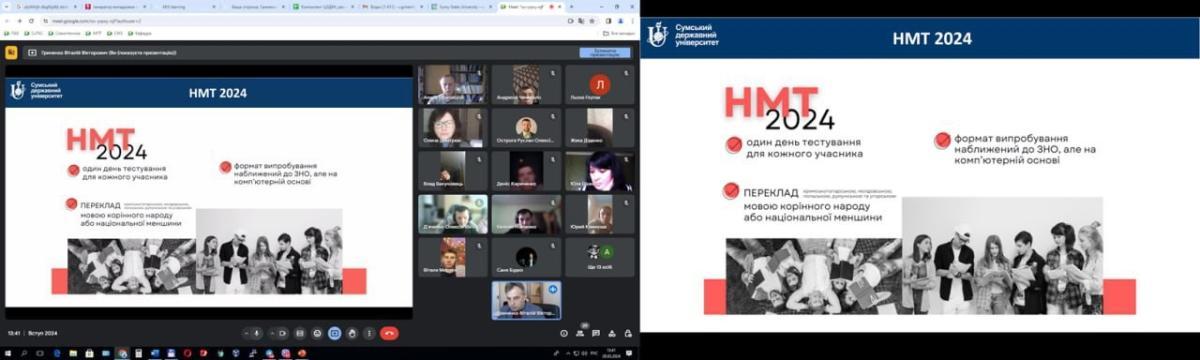
Task: Click the highlighted present screen button
Action: [x=335, y=333]
